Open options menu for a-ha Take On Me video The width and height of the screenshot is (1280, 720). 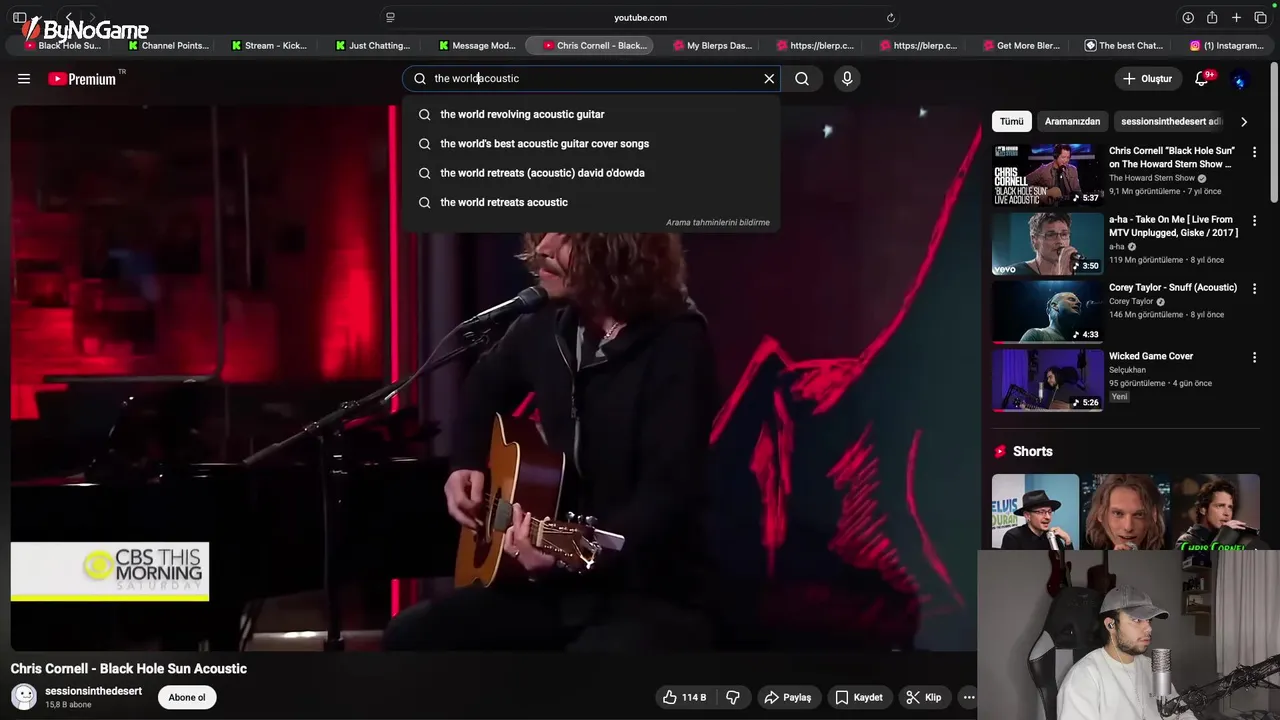tap(1254, 221)
